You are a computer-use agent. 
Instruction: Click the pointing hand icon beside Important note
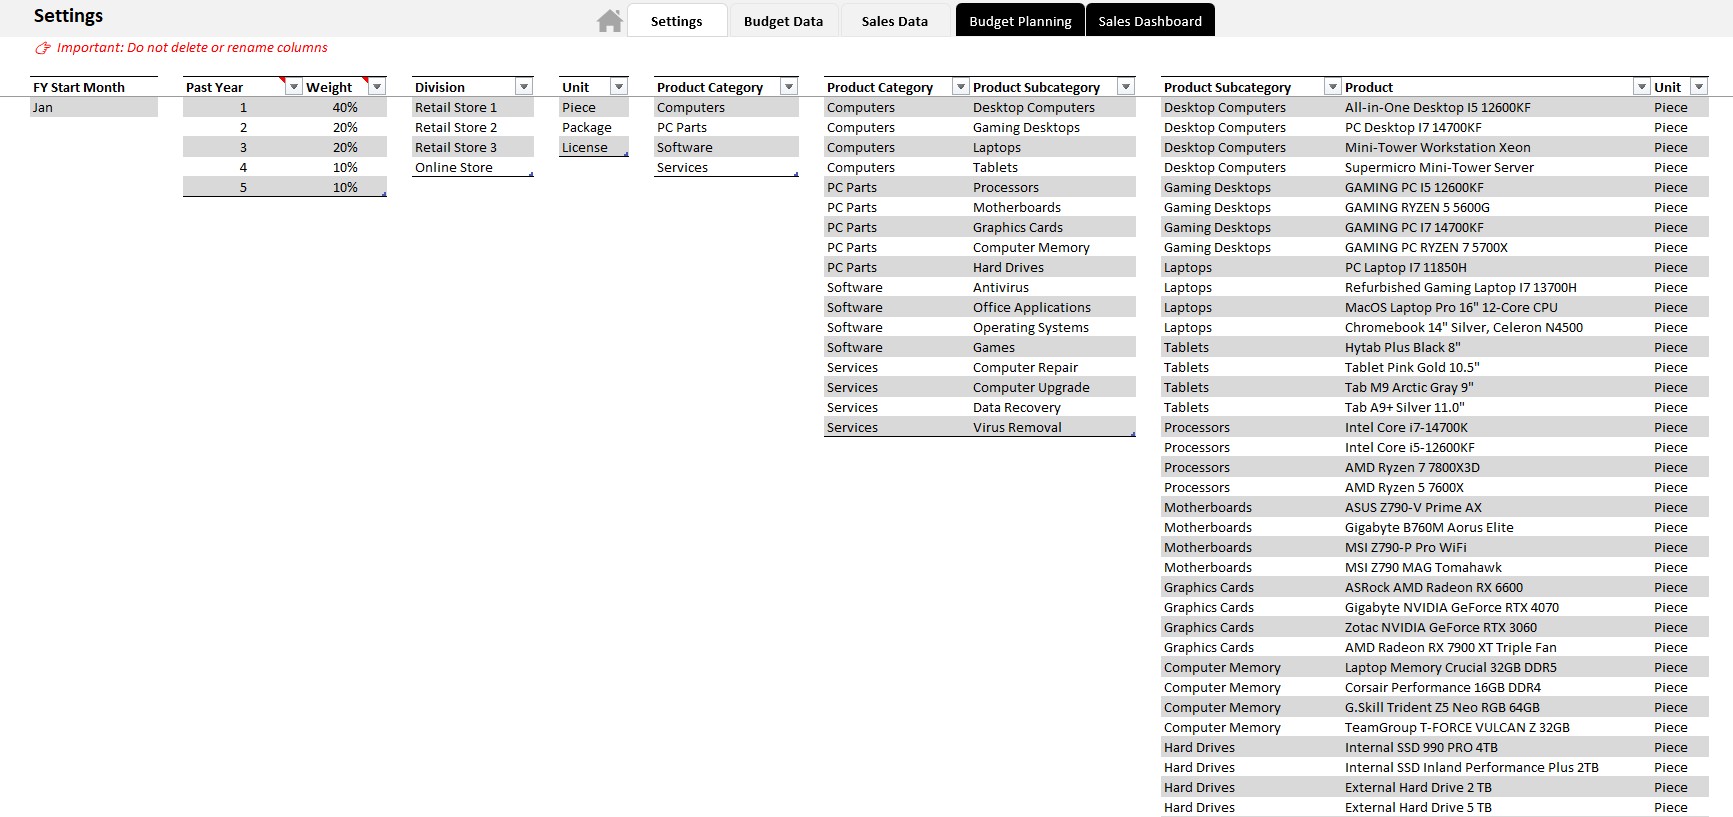pyautogui.click(x=43, y=48)
